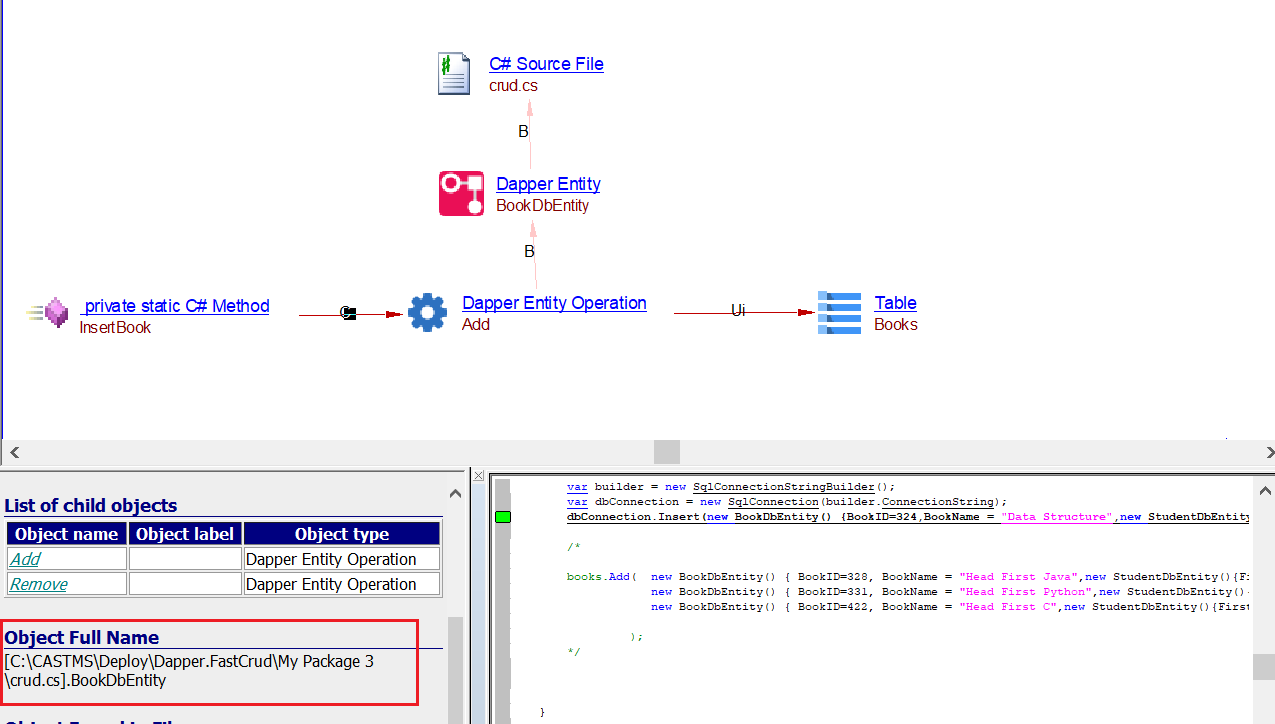This screenshot has width=1275, height=724.
Task: Open the Dapper Entity link
Action: tap(548, 184)
